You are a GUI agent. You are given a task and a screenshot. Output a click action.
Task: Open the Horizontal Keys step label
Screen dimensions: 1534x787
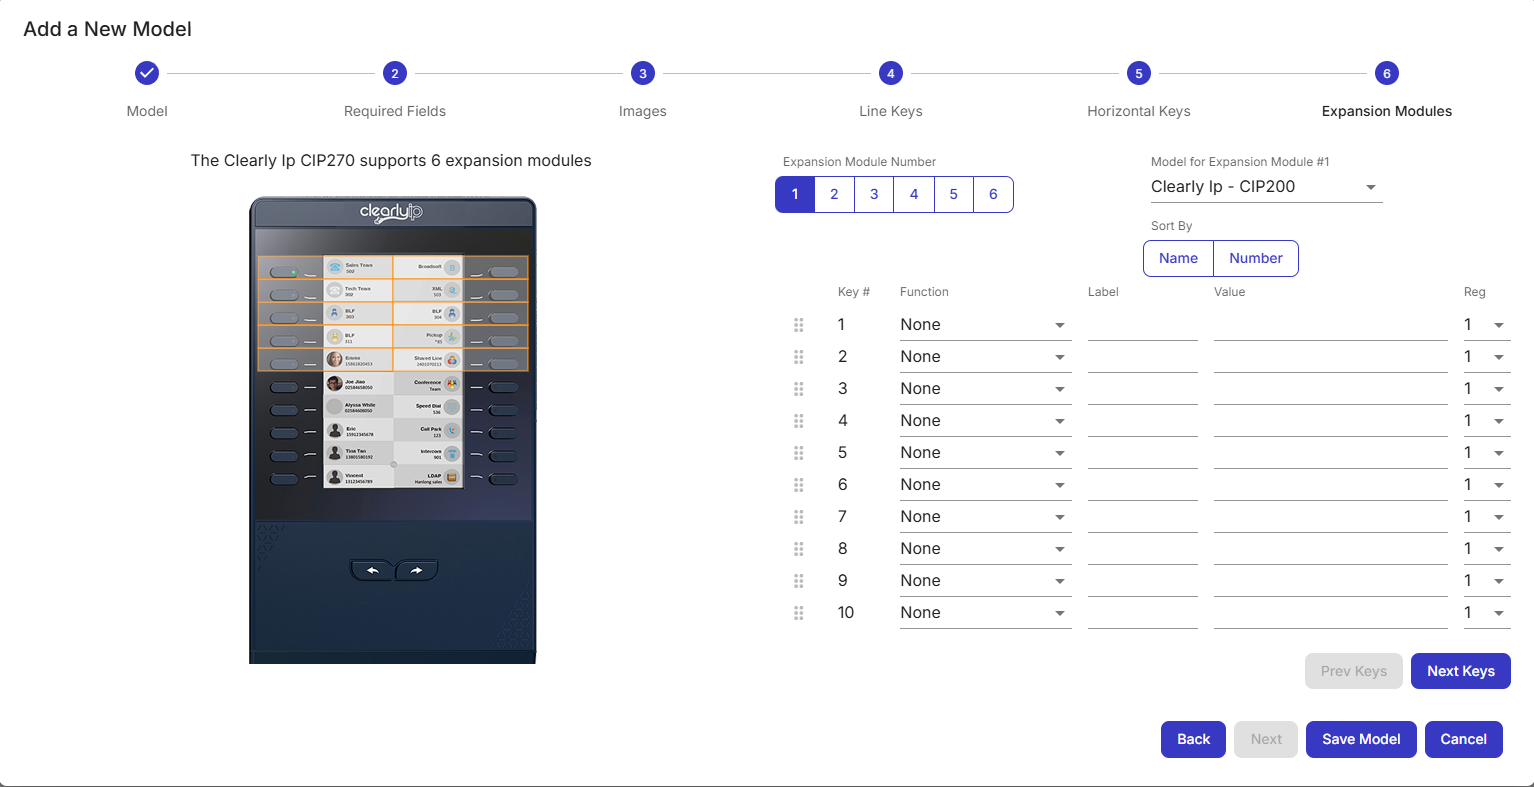click(x=1139, y=111)
